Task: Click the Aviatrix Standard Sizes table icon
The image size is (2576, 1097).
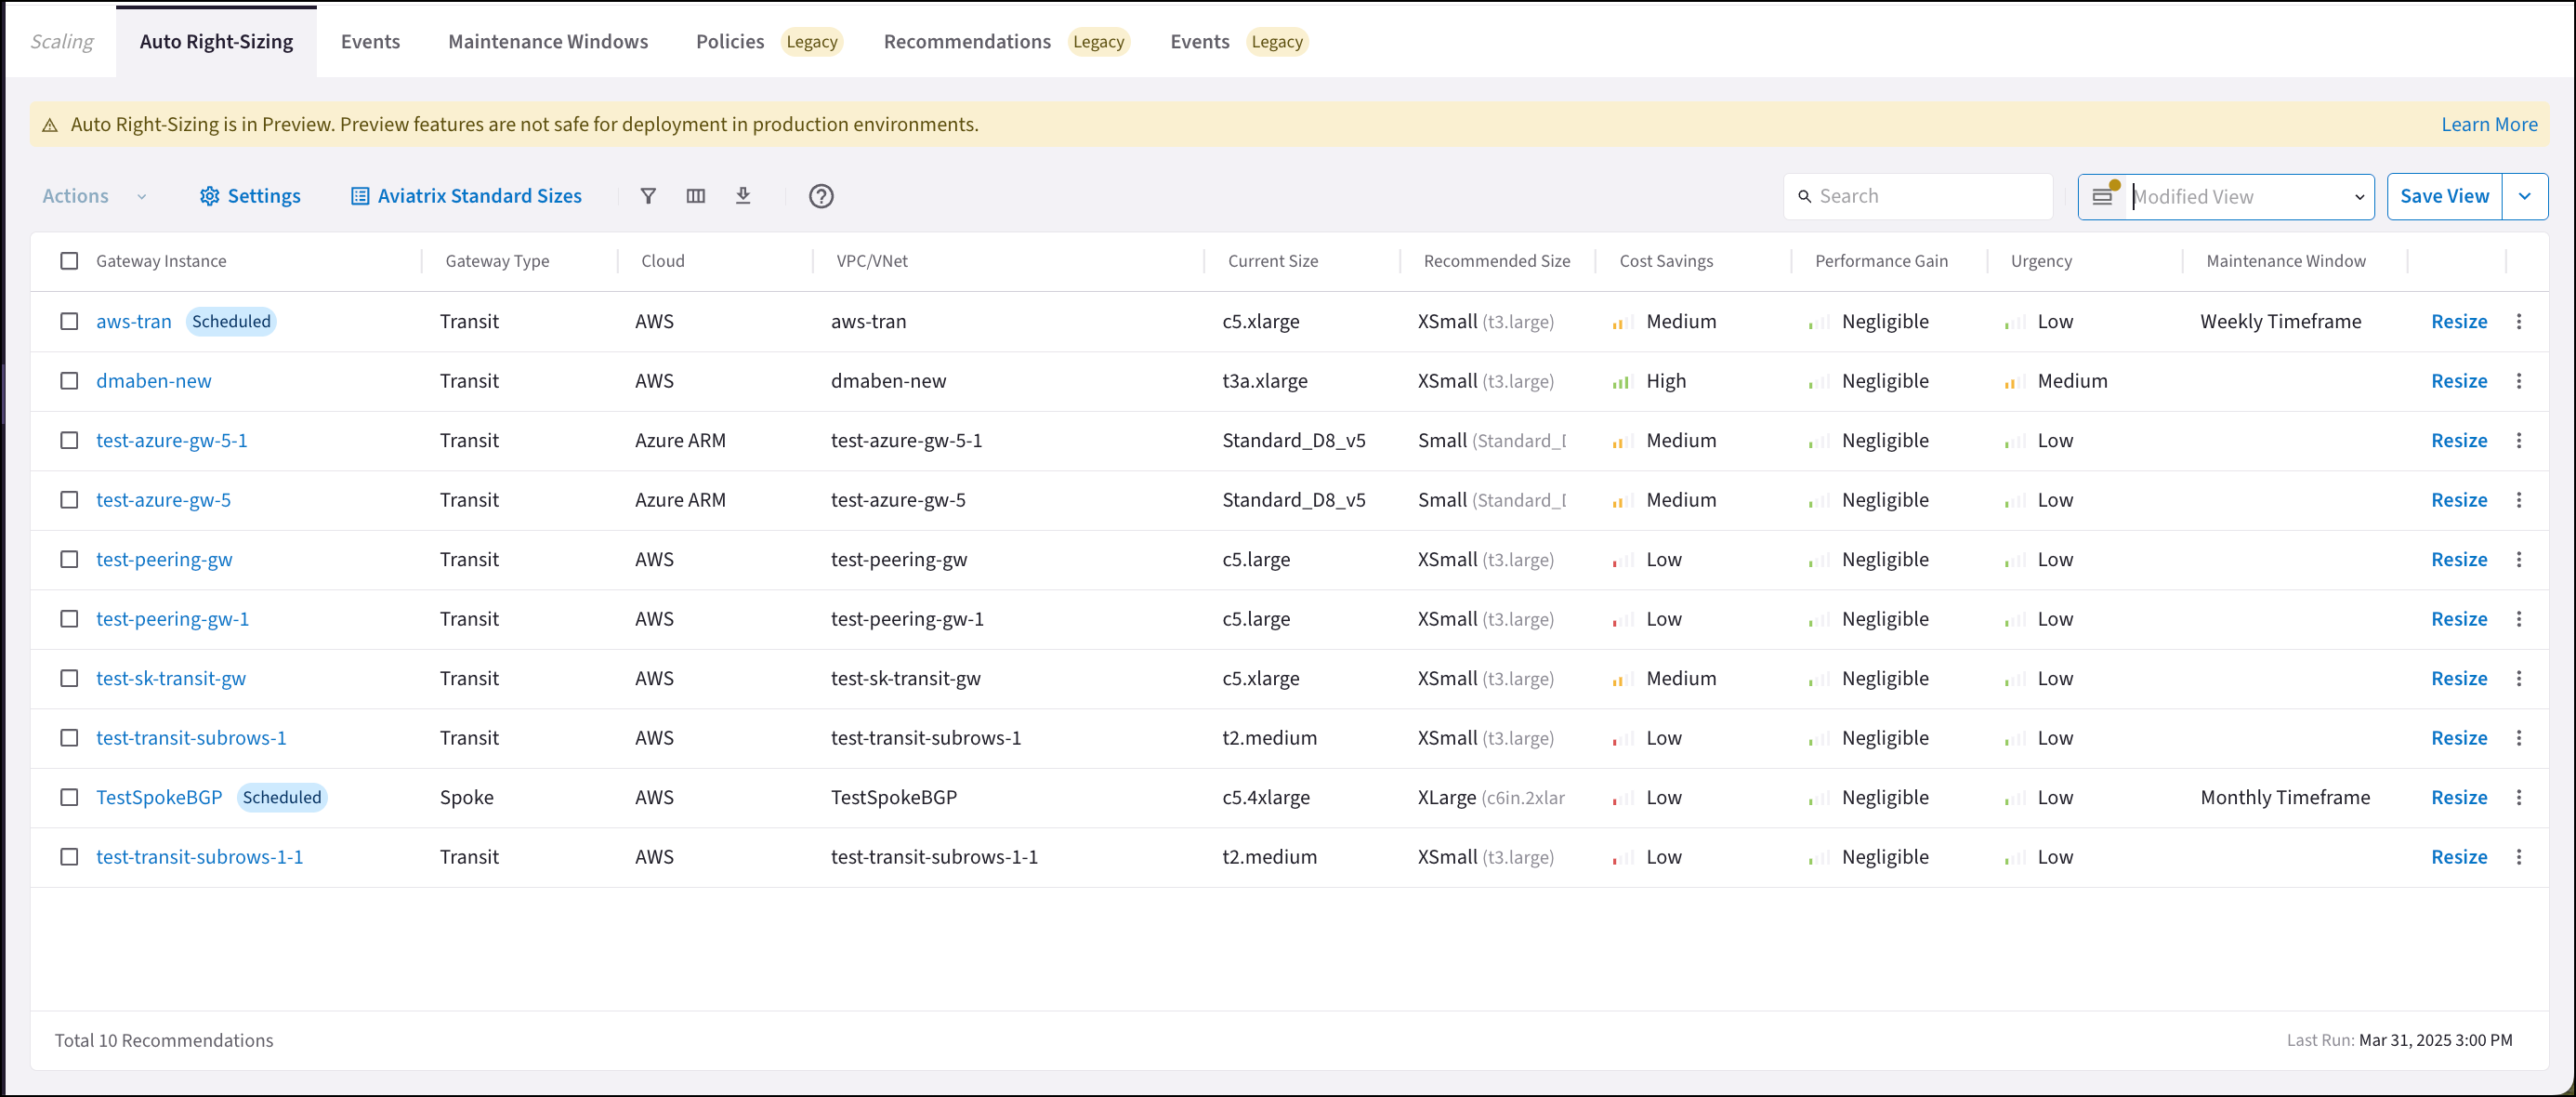Action: pos(360,196)
